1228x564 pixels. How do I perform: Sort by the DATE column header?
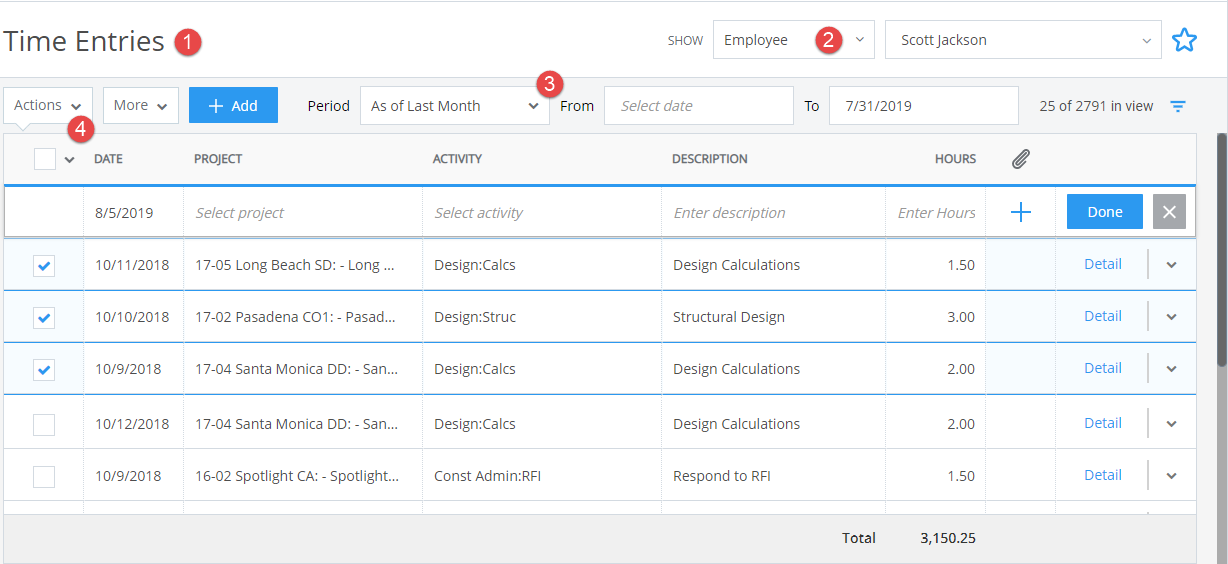coord(108,159)
